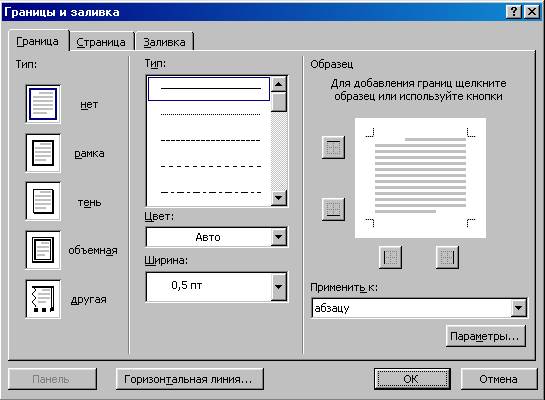Select the 'объемная' 3-D border icon
Viewport: 545px width, 400px height.
pyautogui.click(x=43, y=250)
